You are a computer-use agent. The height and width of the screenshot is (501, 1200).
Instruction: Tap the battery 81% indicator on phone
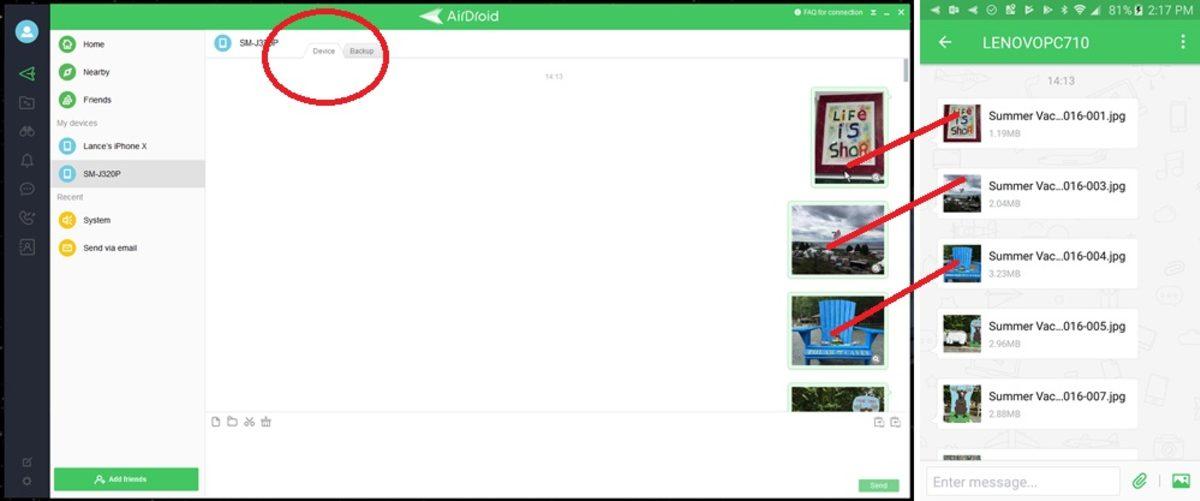click(x=1124, y=10)
